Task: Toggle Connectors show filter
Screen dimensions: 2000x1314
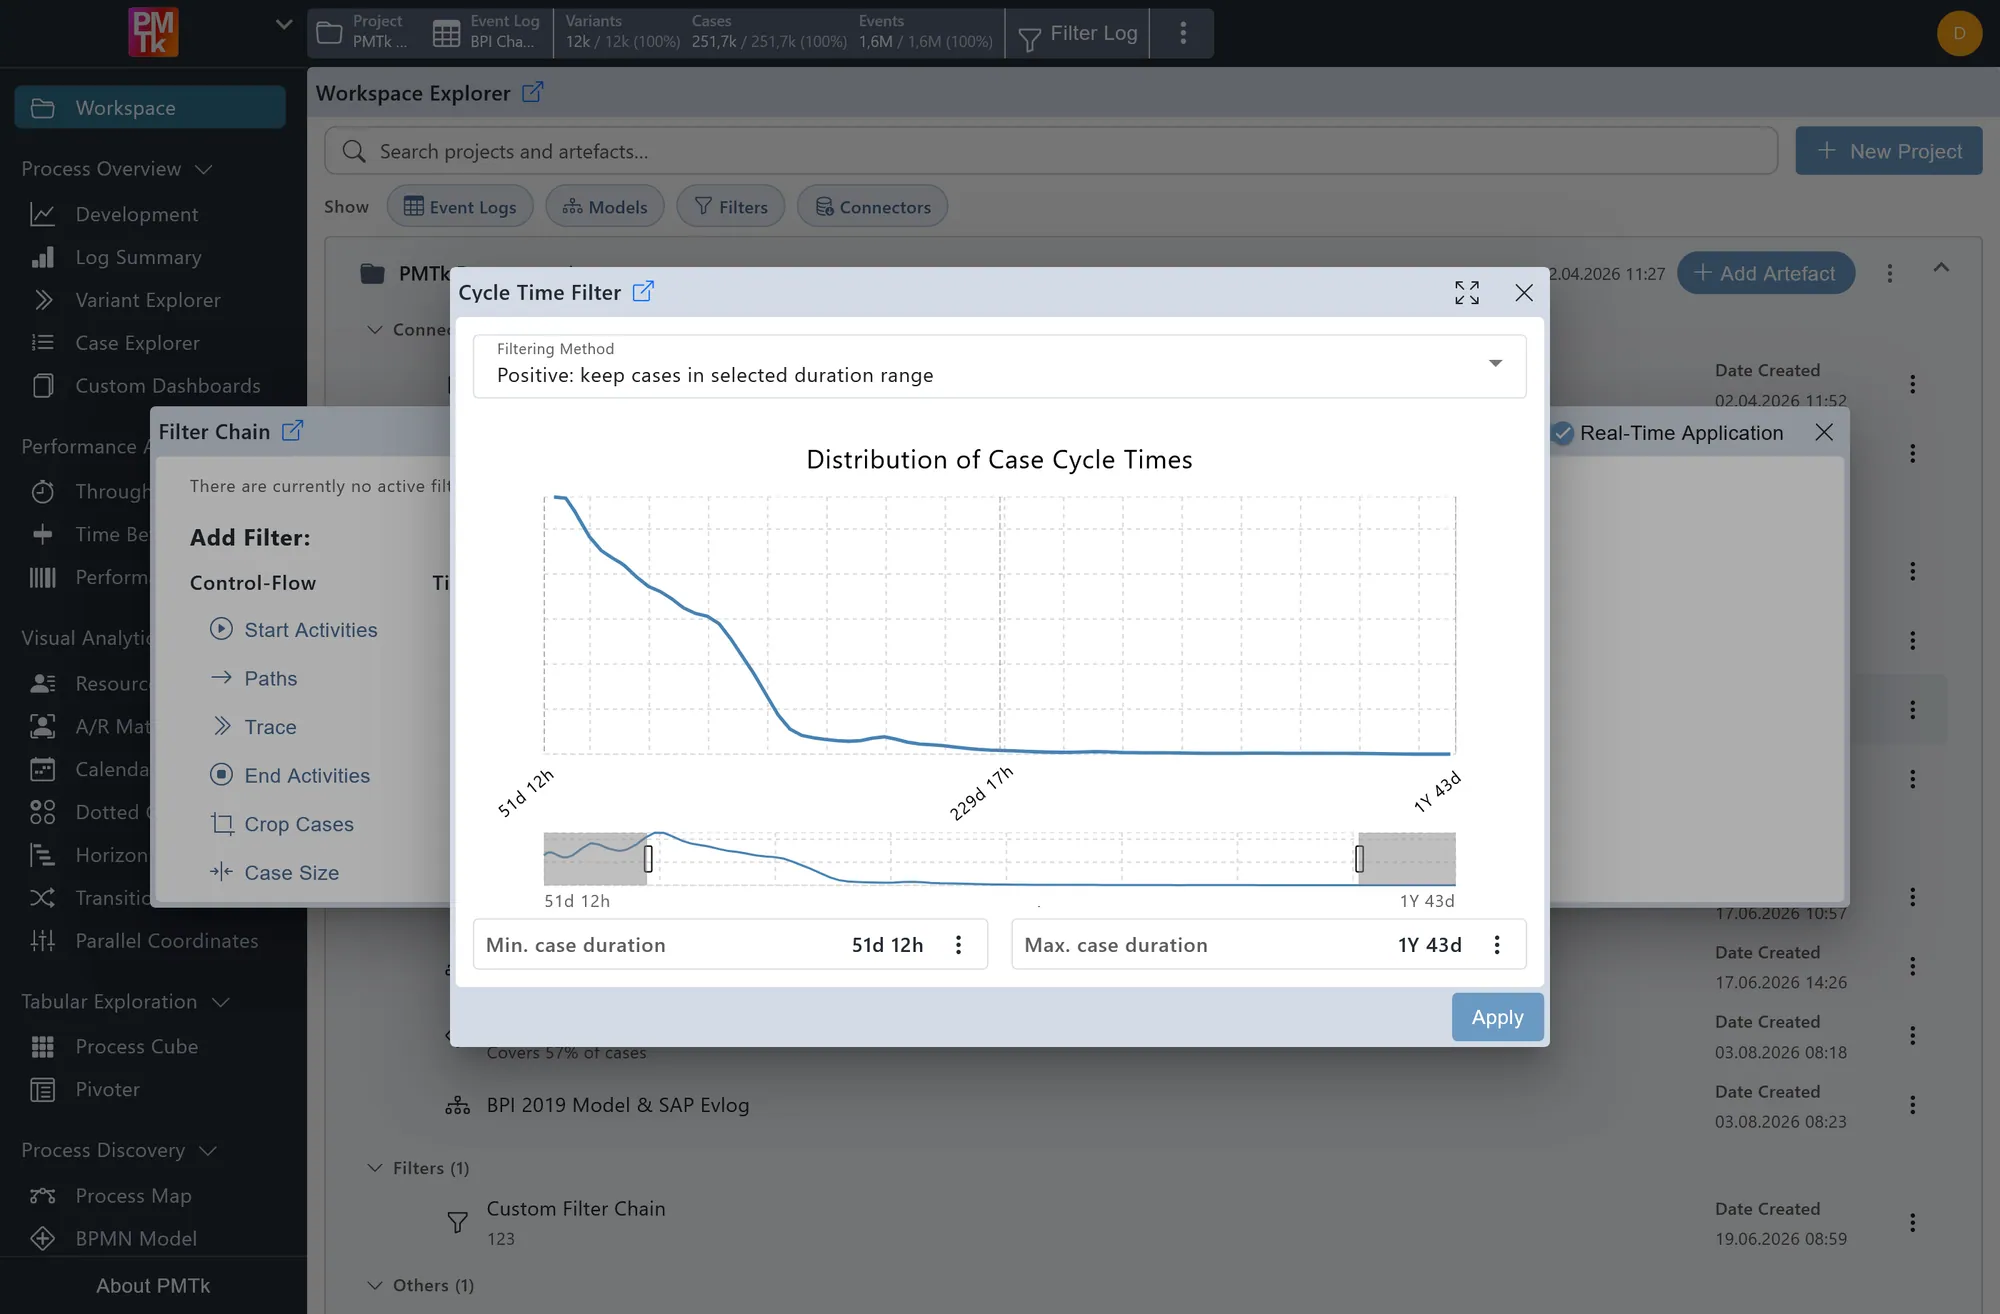Action: pyautogui.click(x=873, y=206)
